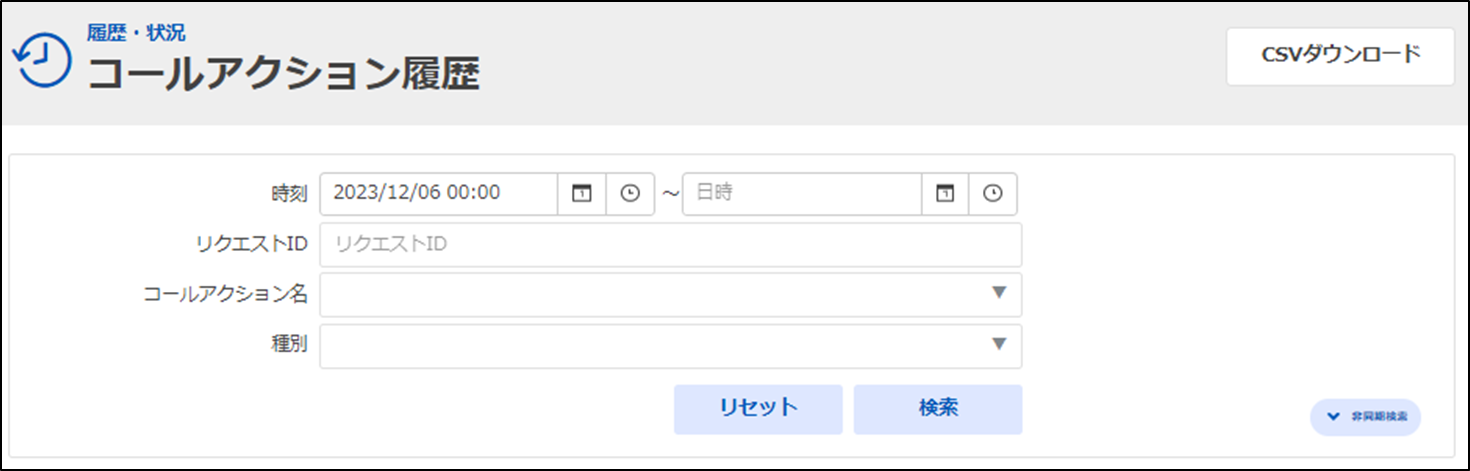Click the CSVダウンロード button
This screenshot has height=471, width=1470.
click(1340, 56)
